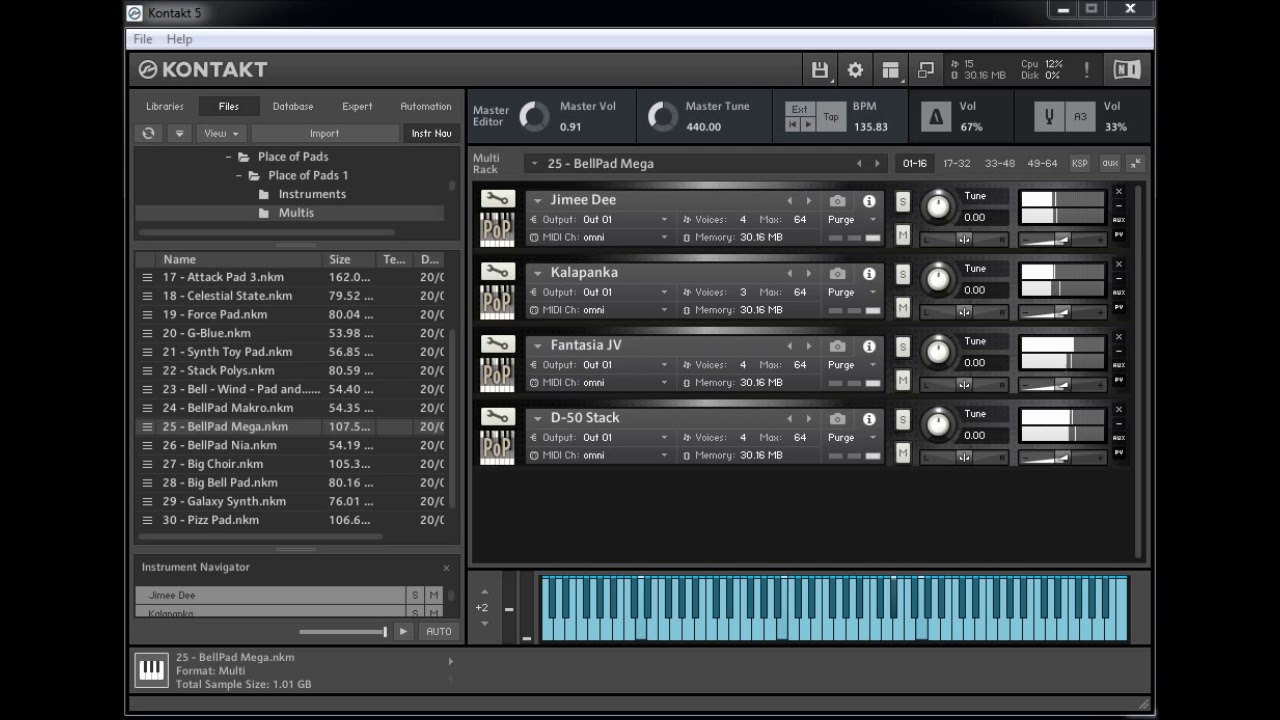Click the preview volume slider beside play button
1280x720 pixels.
[x=343, y=632]
